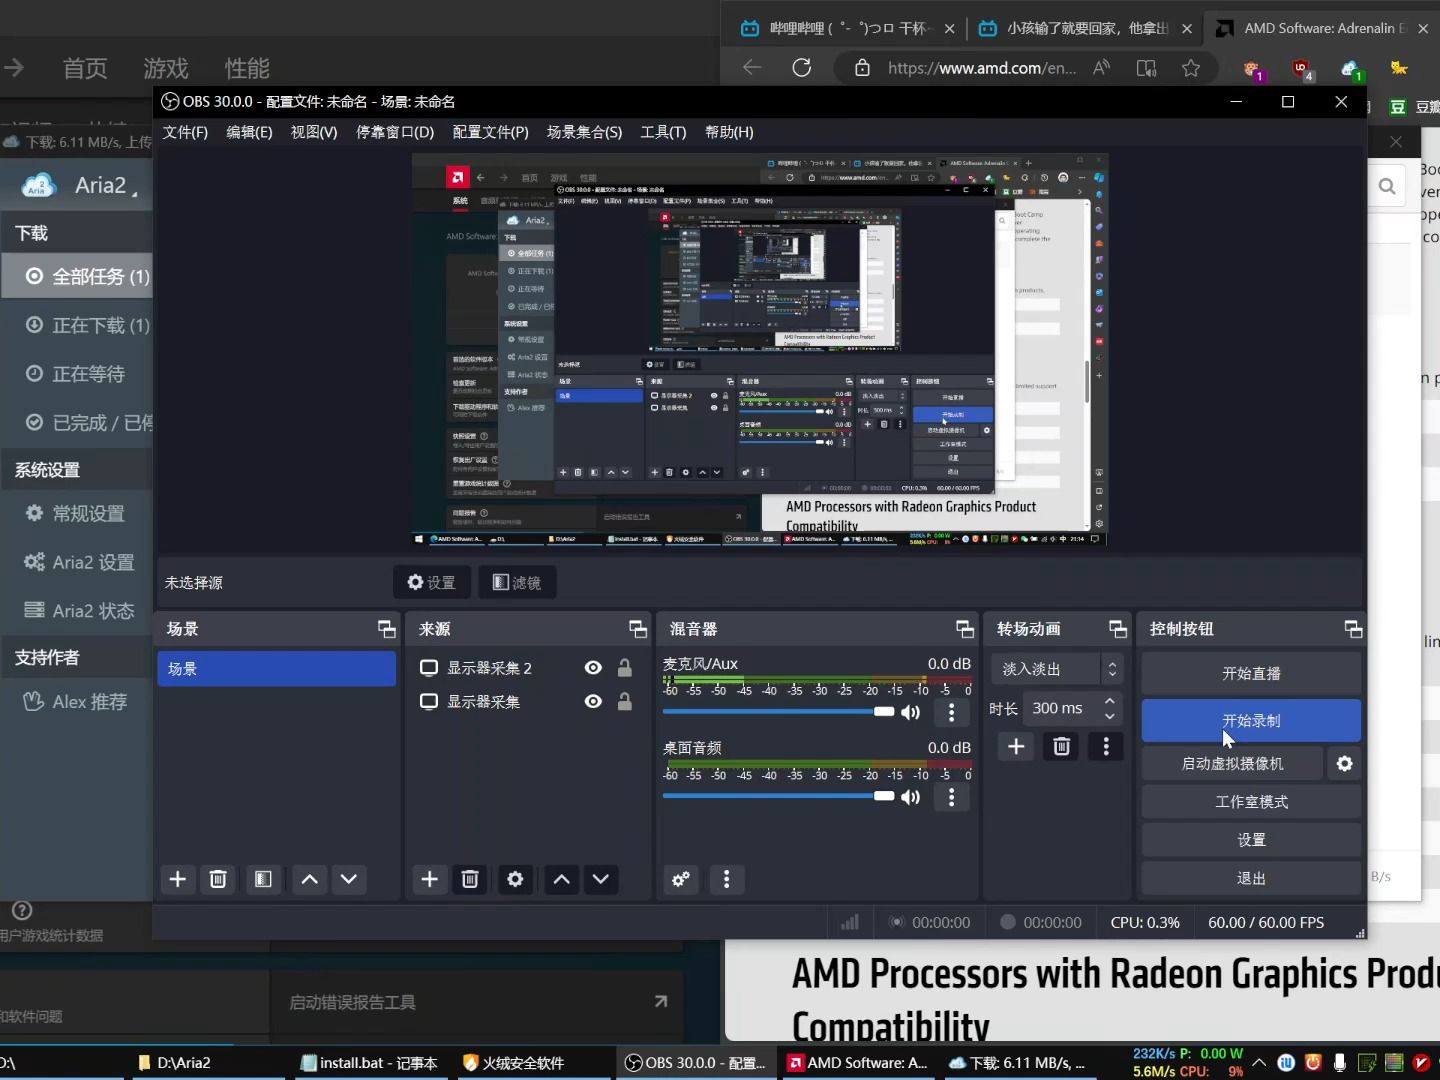Open the 工具(T) menu

point(663,132)
